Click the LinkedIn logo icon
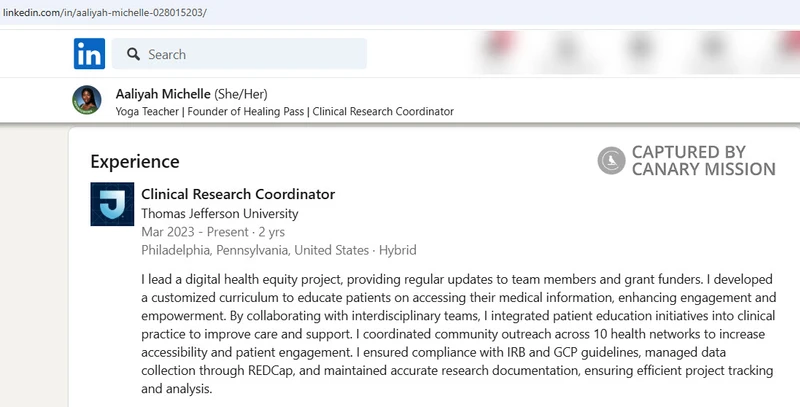 (x=89, y=54)
